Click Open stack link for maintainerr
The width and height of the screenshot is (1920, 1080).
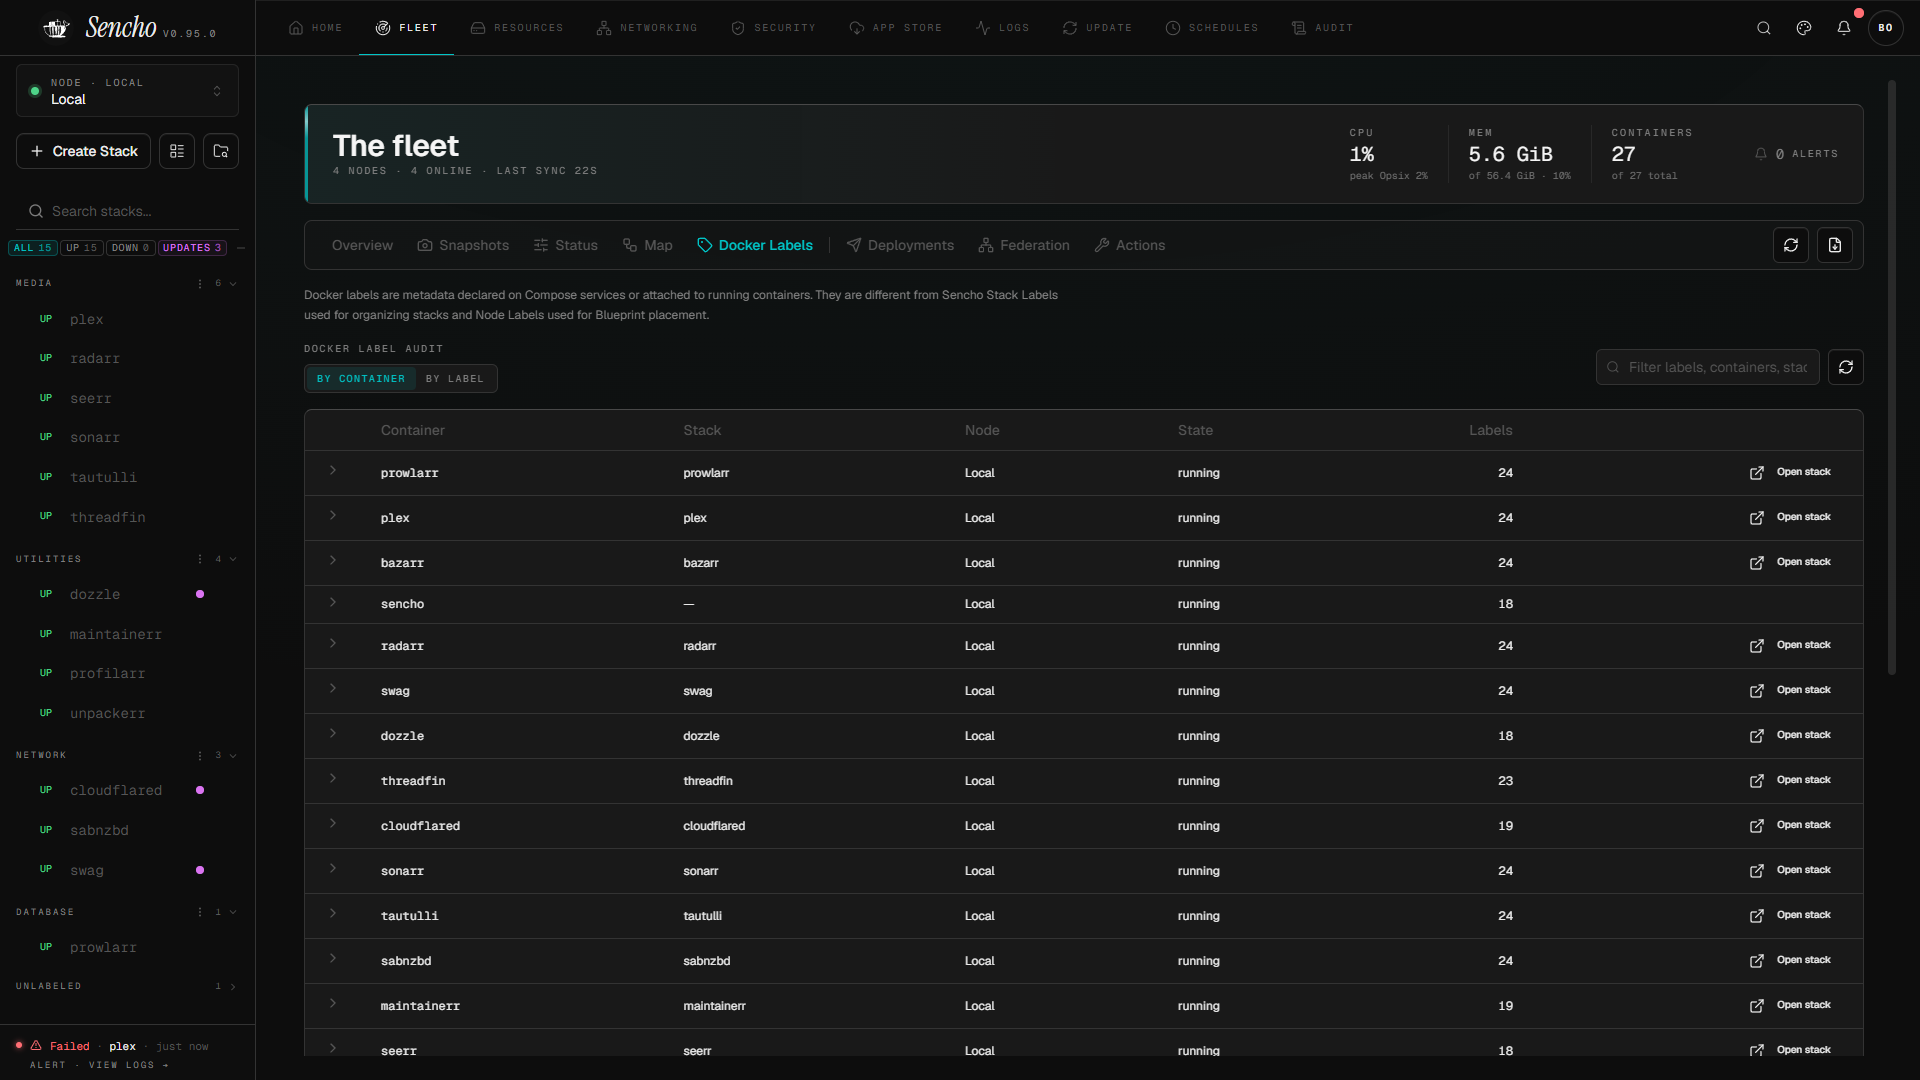1790,1005
